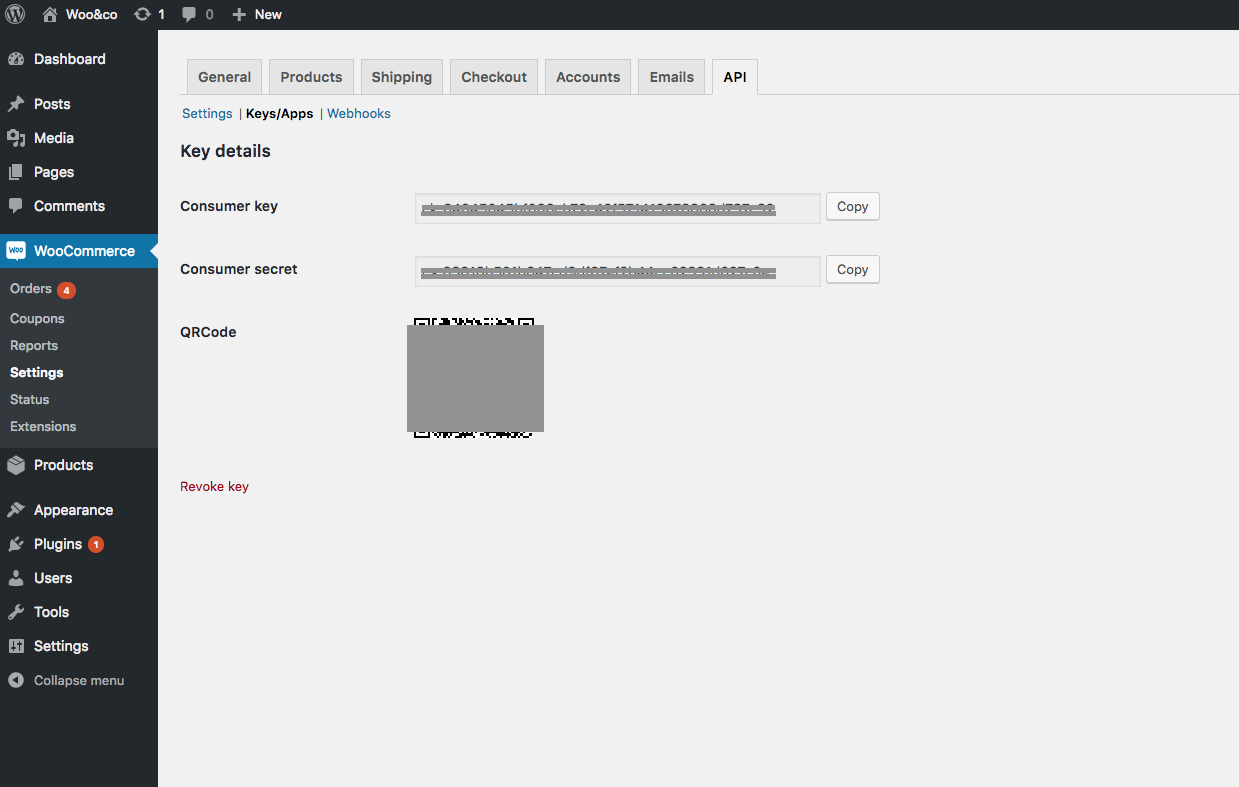Click the Comments bubble icon in sidebar

coord(16,206)
